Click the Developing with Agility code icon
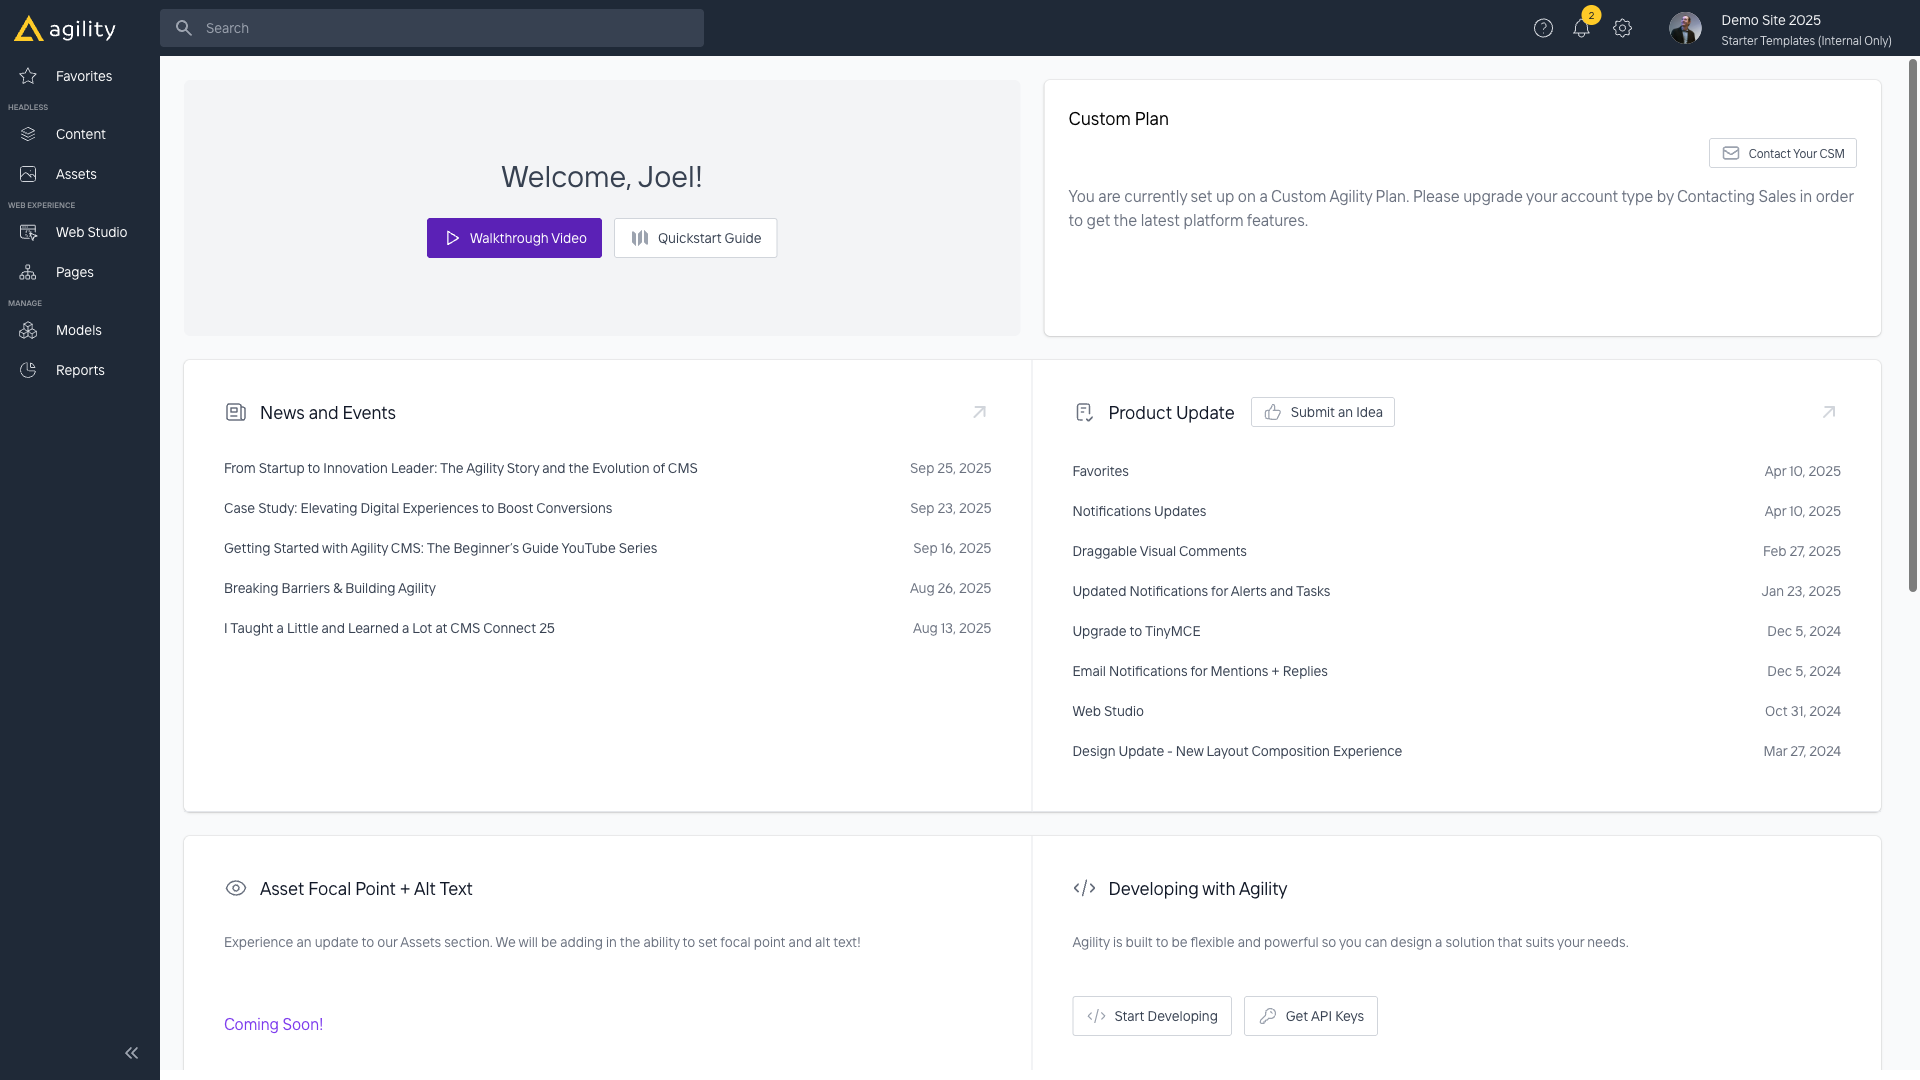 click(x=1084, y=888)
